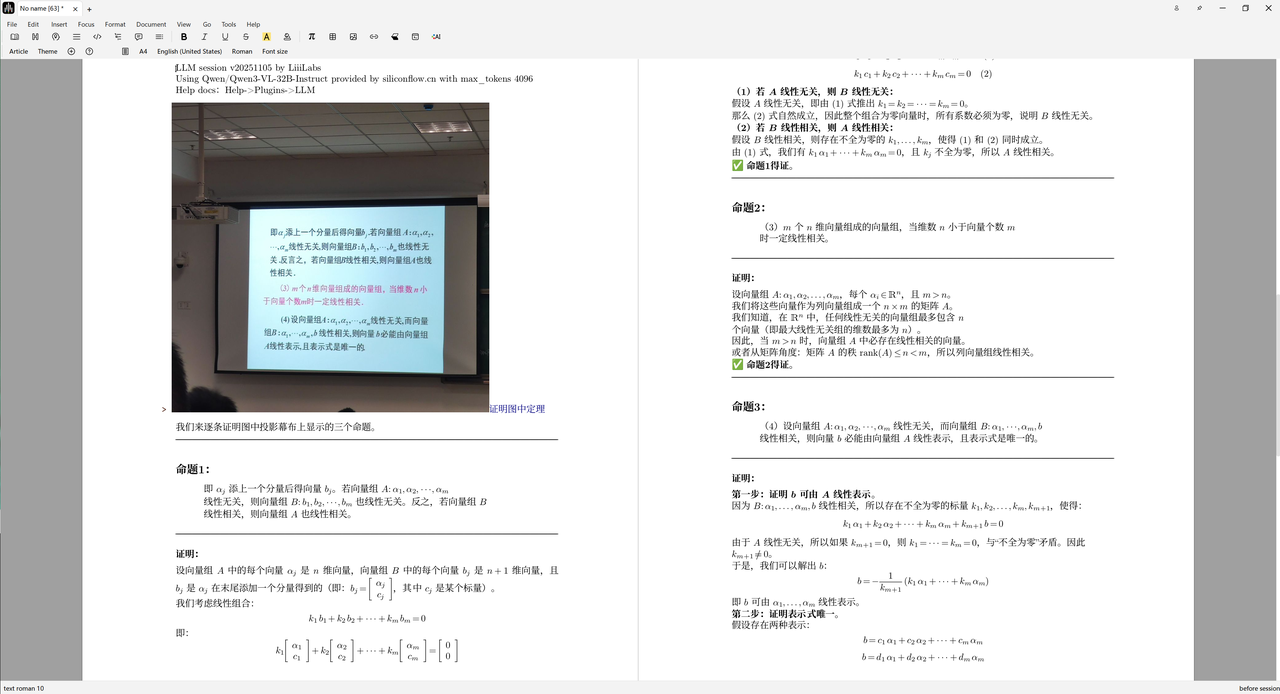This screenshot has width=1280, height=694.
Task: Insert a table from toolbar
Action: click(x=333, y=37)
